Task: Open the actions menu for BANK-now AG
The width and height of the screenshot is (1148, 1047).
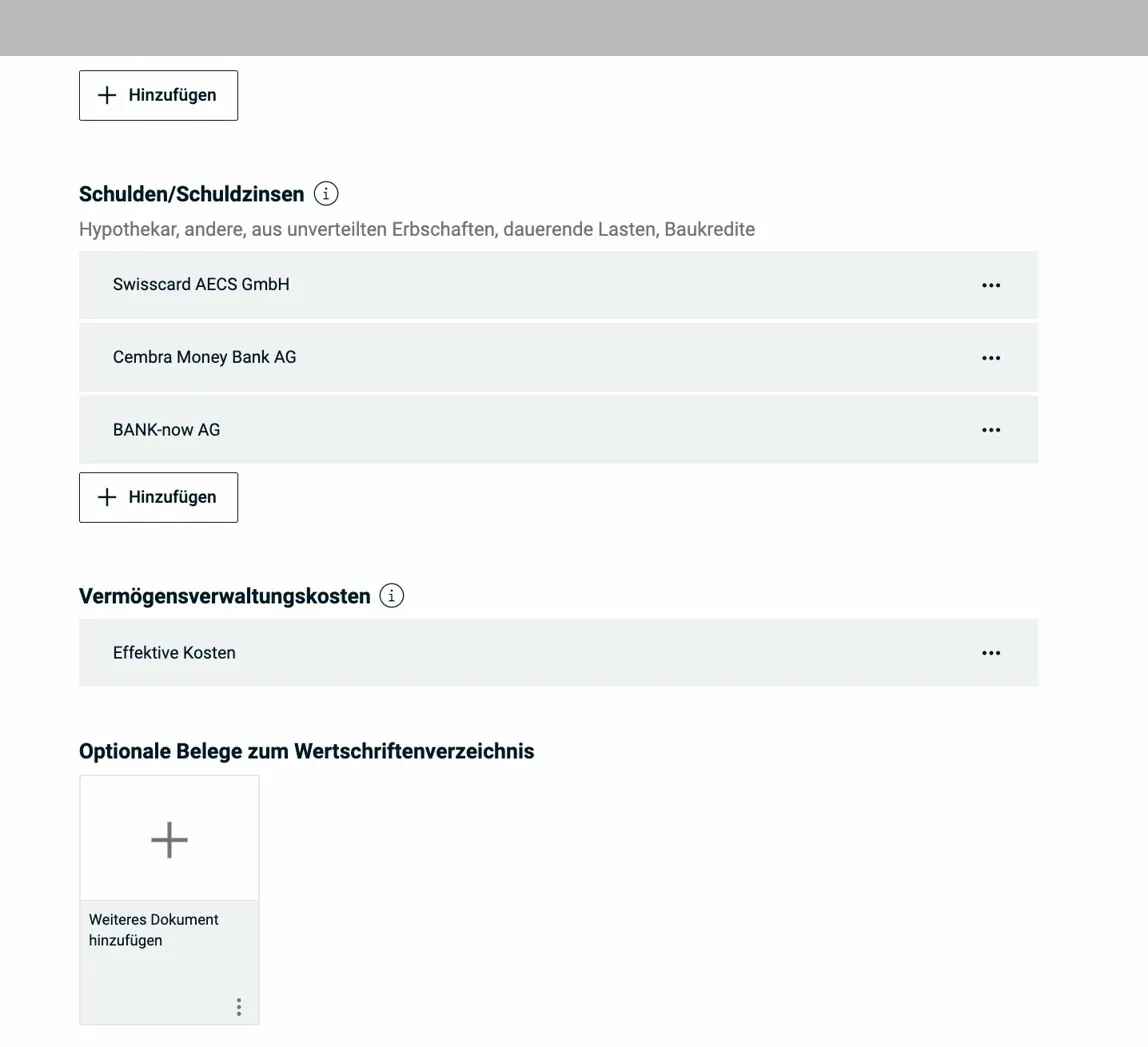Action: pyautogui.click(x=991, y=429)
